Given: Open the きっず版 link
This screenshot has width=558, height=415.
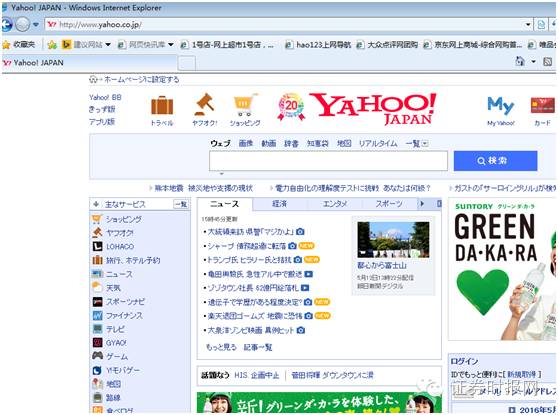Looking at the screenshot, I should click(x=102, y=109).
